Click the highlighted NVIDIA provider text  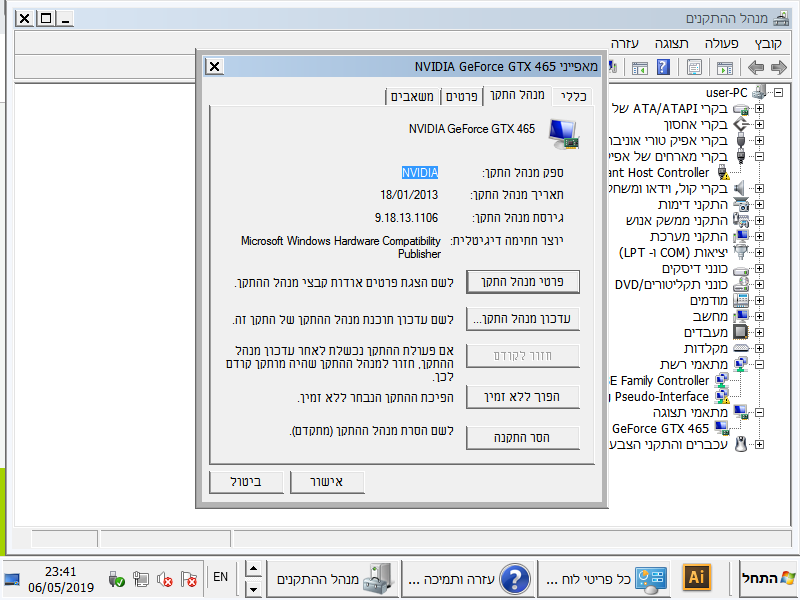(x=419, y=172)
